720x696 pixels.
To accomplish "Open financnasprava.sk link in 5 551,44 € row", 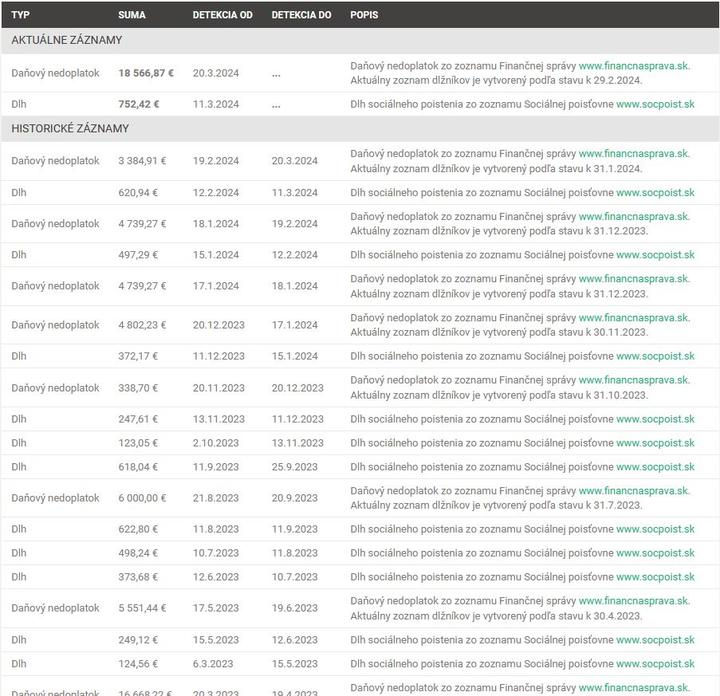I will 634,601.
